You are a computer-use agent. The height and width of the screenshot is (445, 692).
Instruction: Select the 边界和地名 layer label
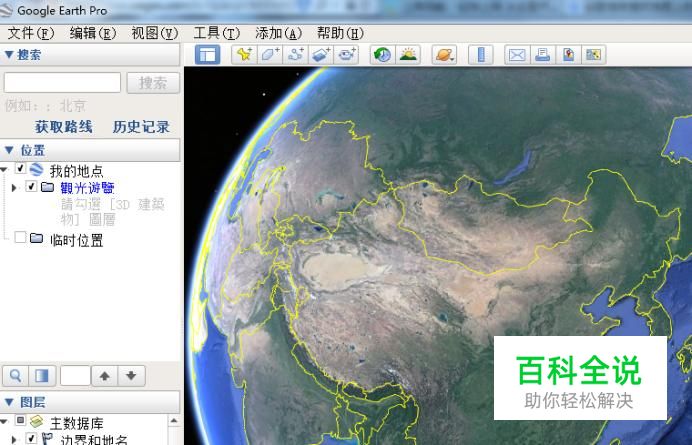[94, 440]
